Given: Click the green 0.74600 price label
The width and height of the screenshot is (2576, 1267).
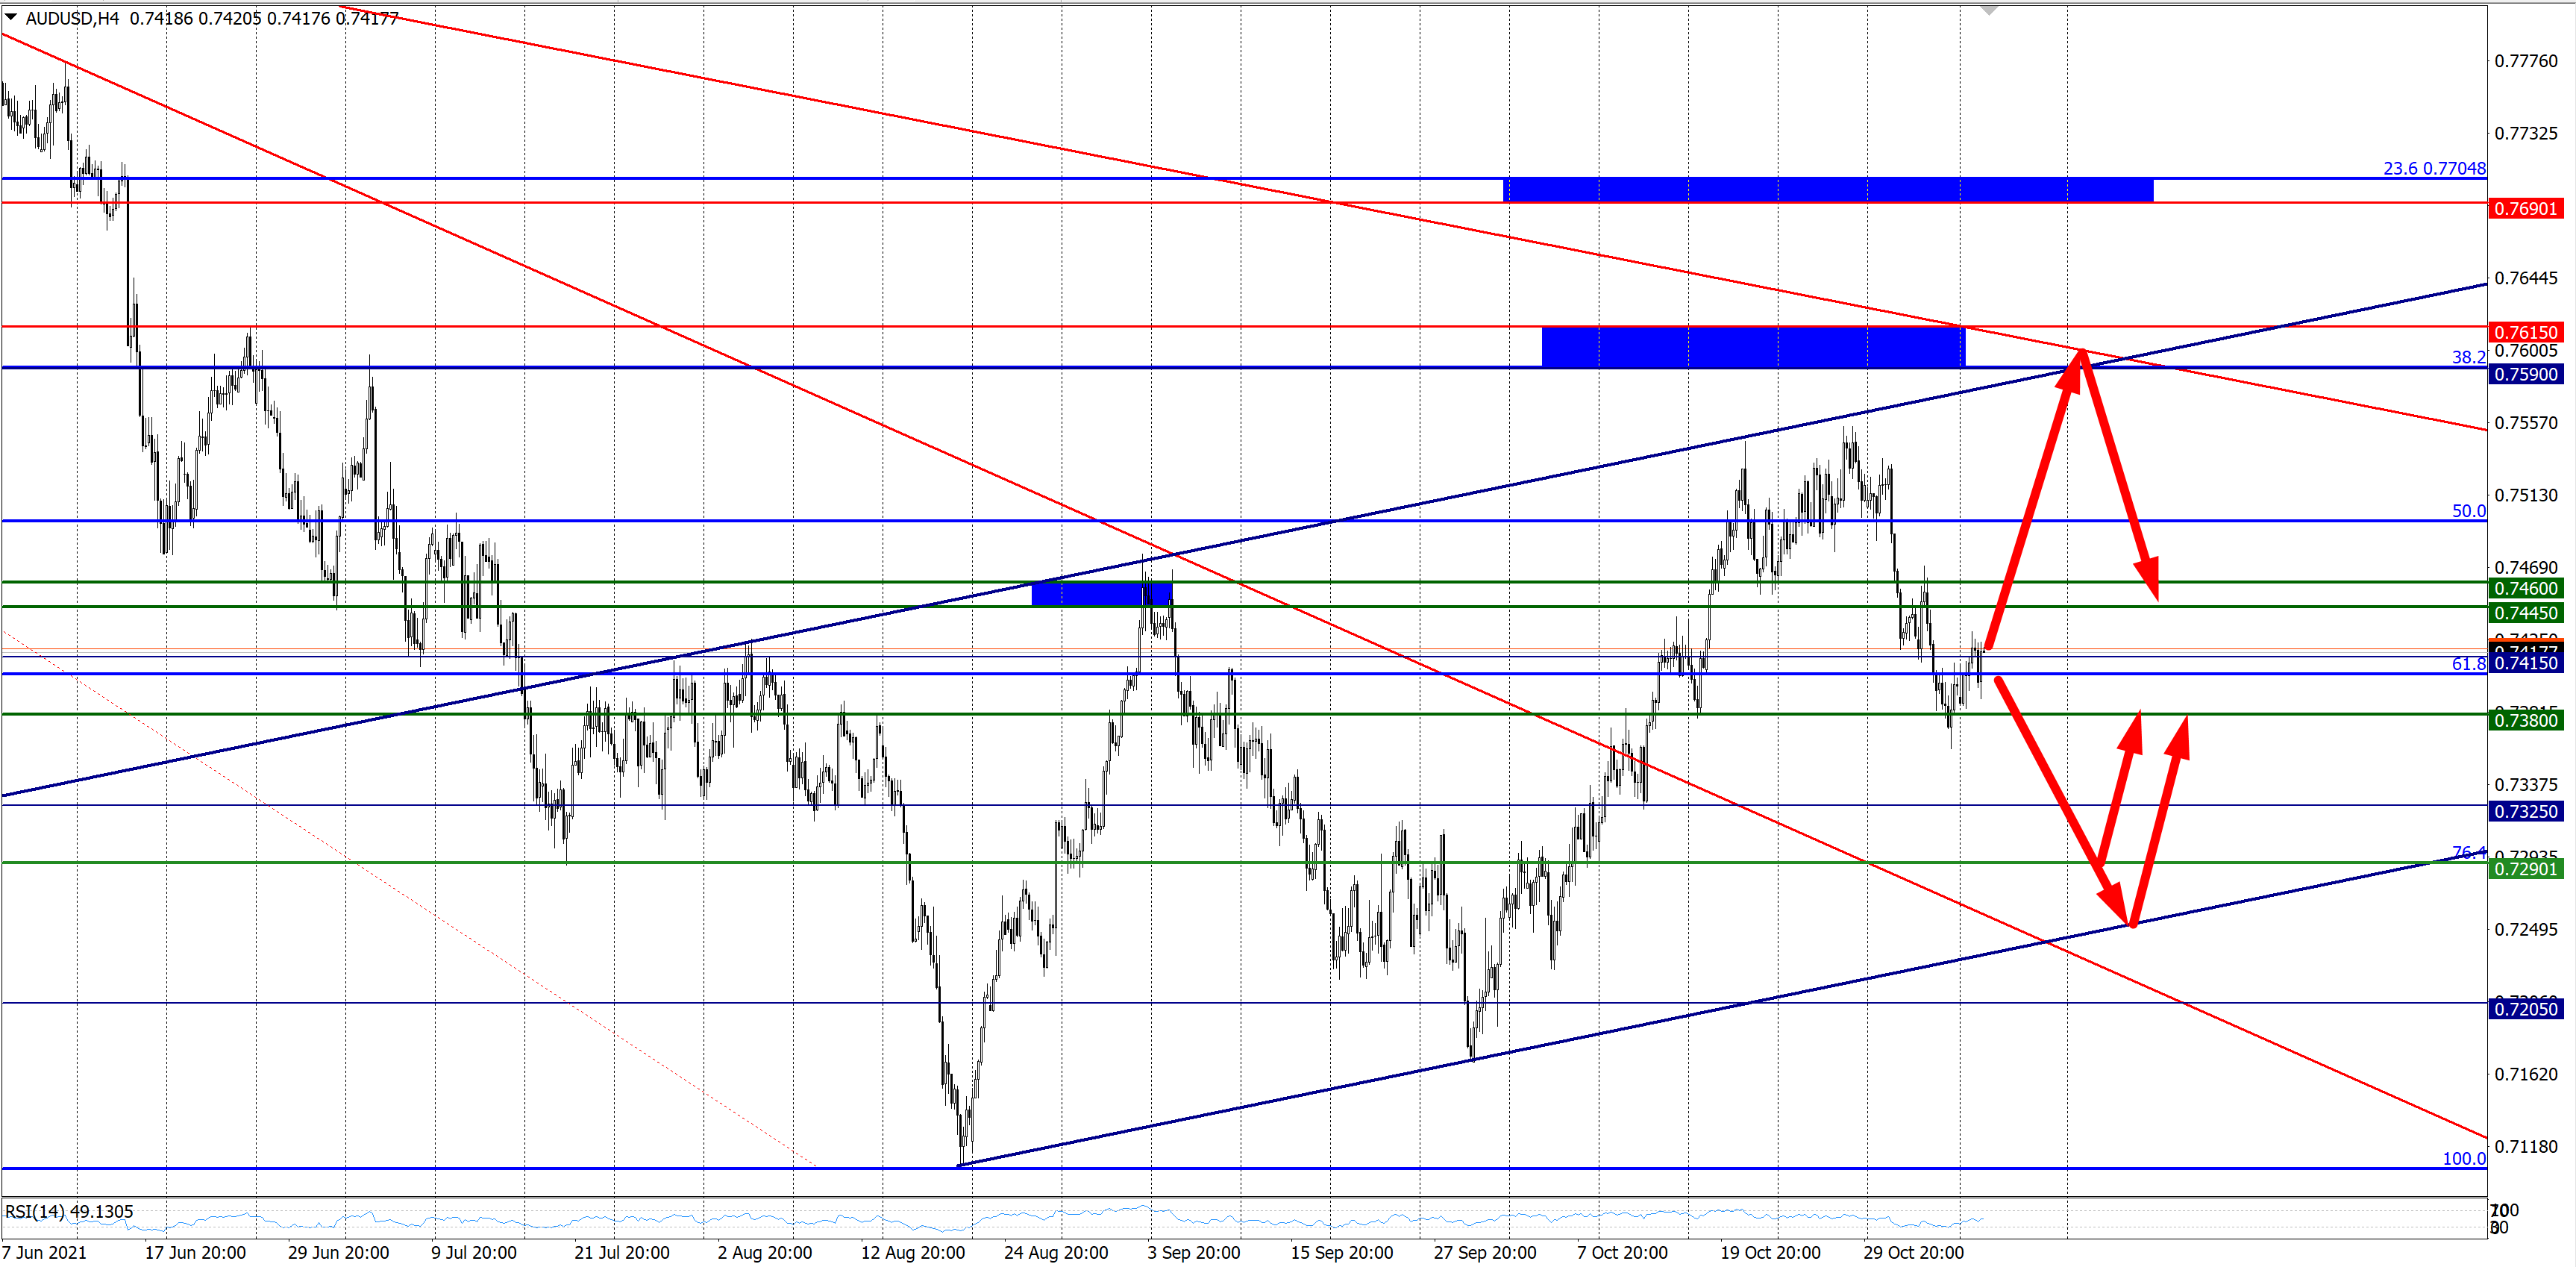Looking at the screenshot, I should pos(2525,588).
